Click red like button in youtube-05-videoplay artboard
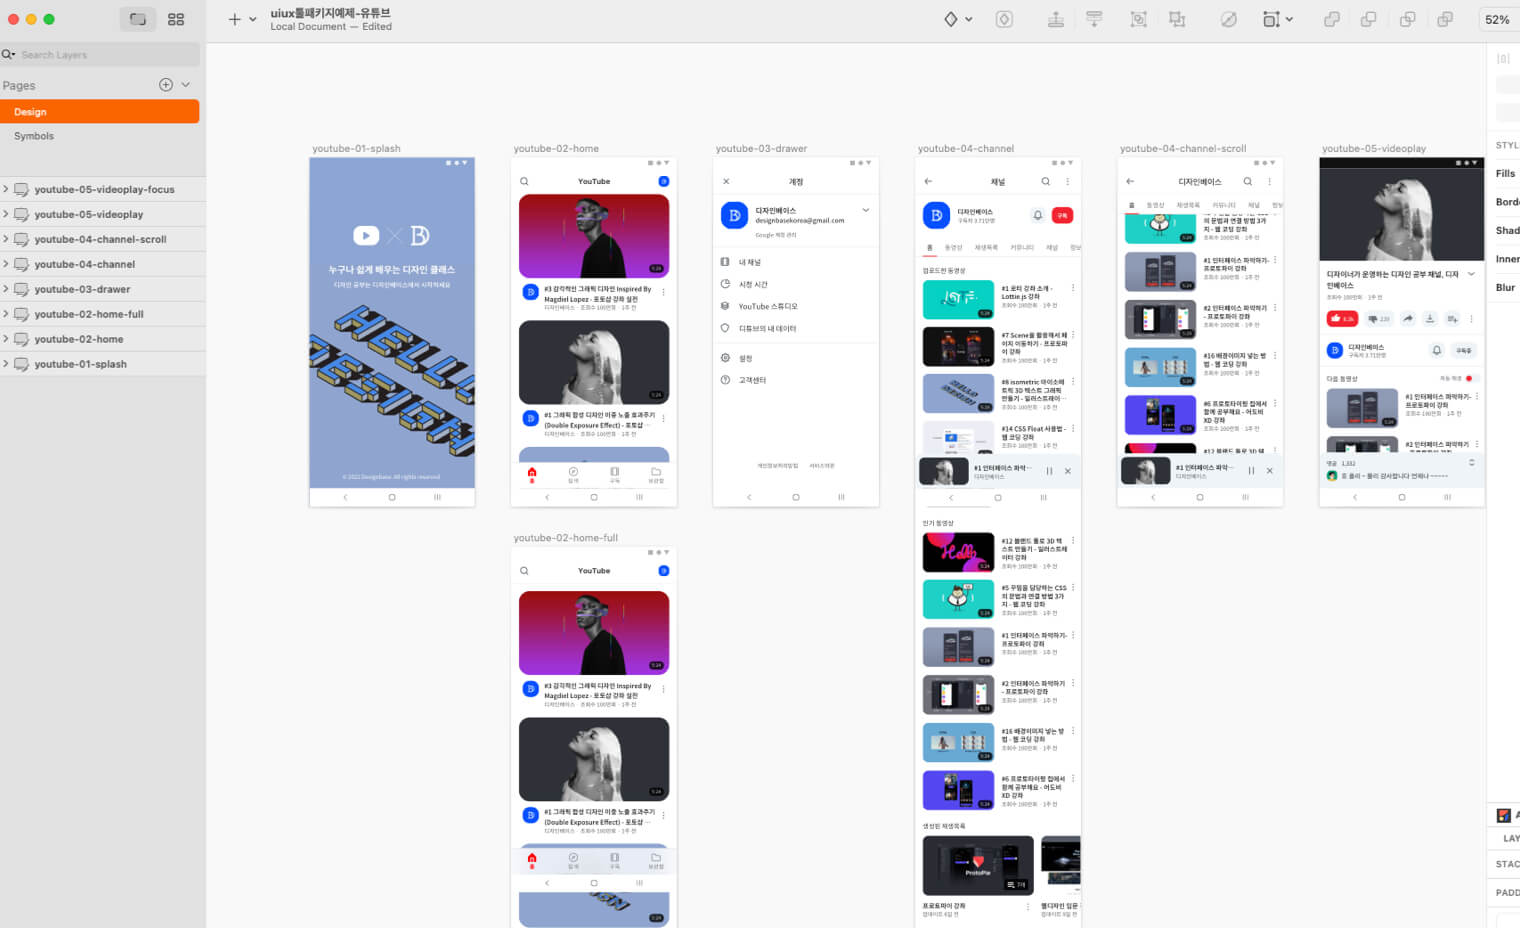The image size is (1520, 928). (x=1342, y=318)
